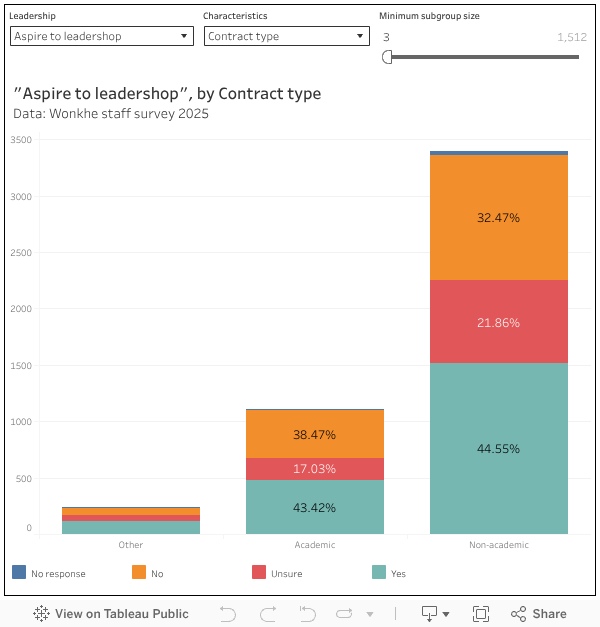Select the orange No legend swatch

point(139,572)
